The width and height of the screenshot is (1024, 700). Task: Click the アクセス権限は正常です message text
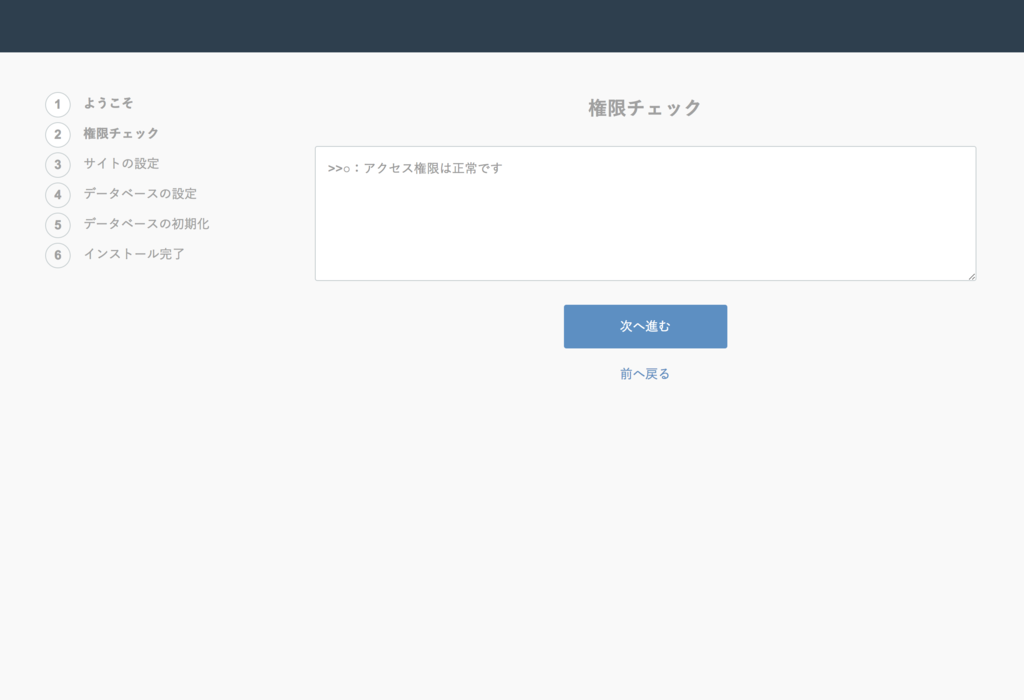pos(433,168)
